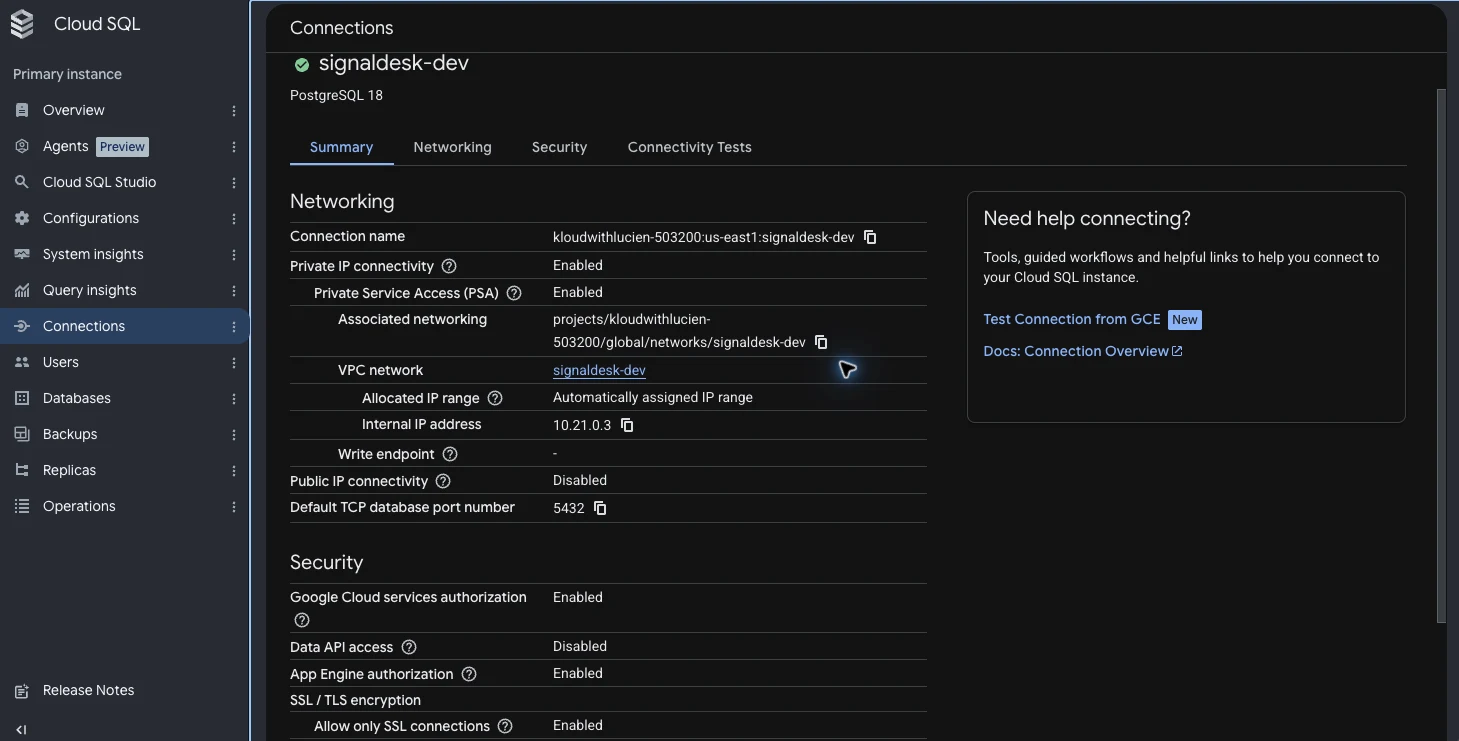Click the page vertical scrollbar

[1441, 355]
